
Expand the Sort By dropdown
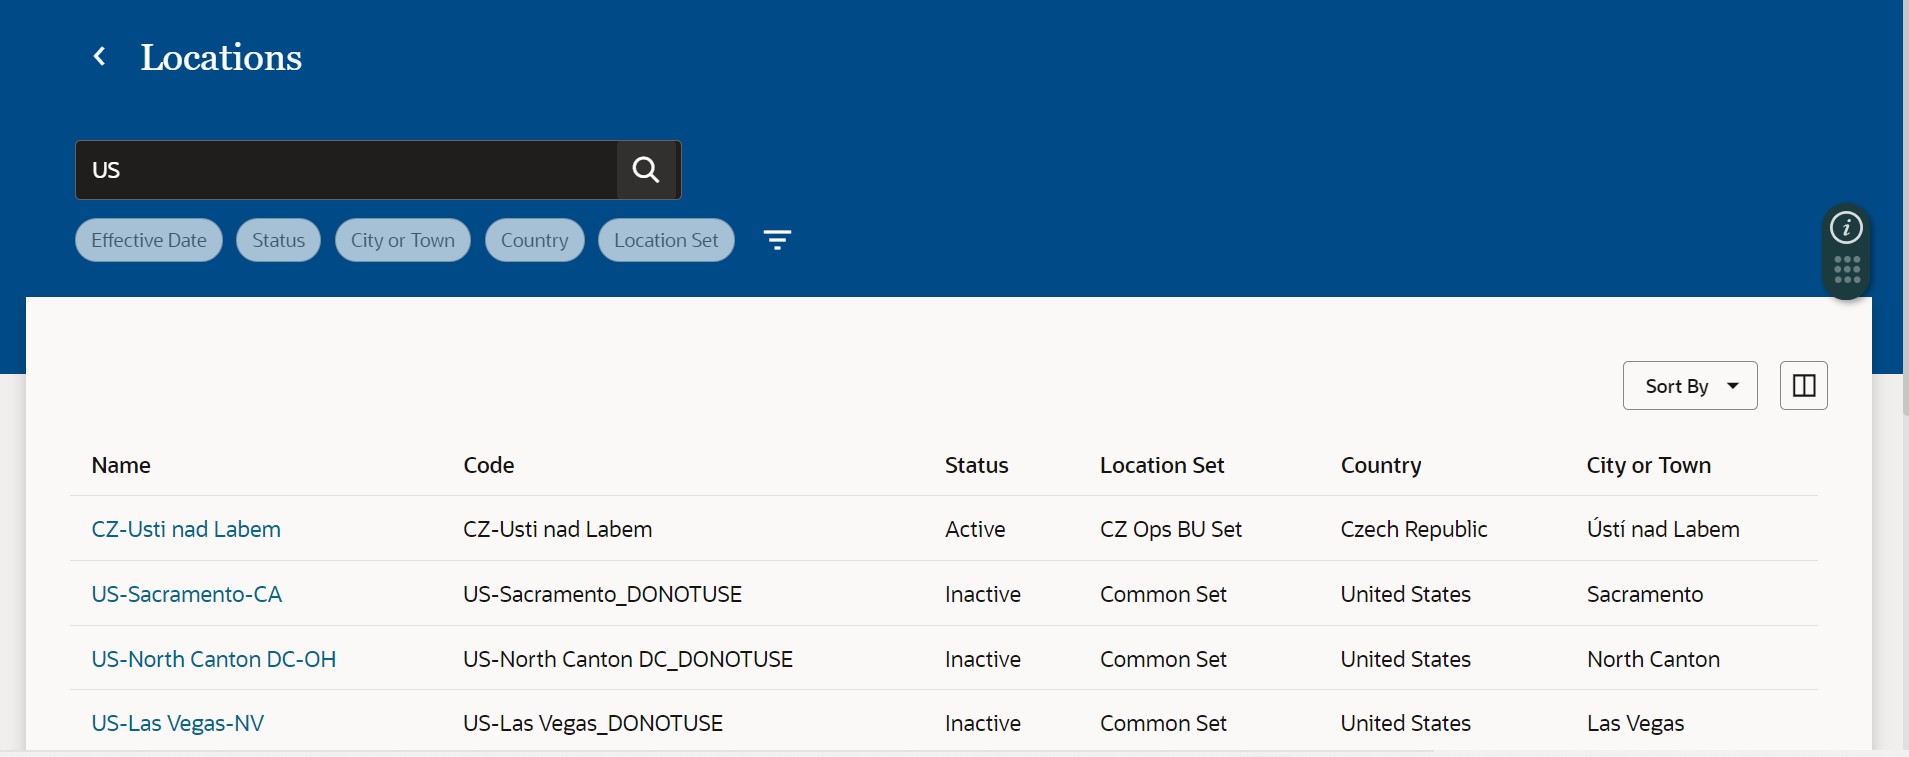pyautogui.click(x=1690, y=386)
